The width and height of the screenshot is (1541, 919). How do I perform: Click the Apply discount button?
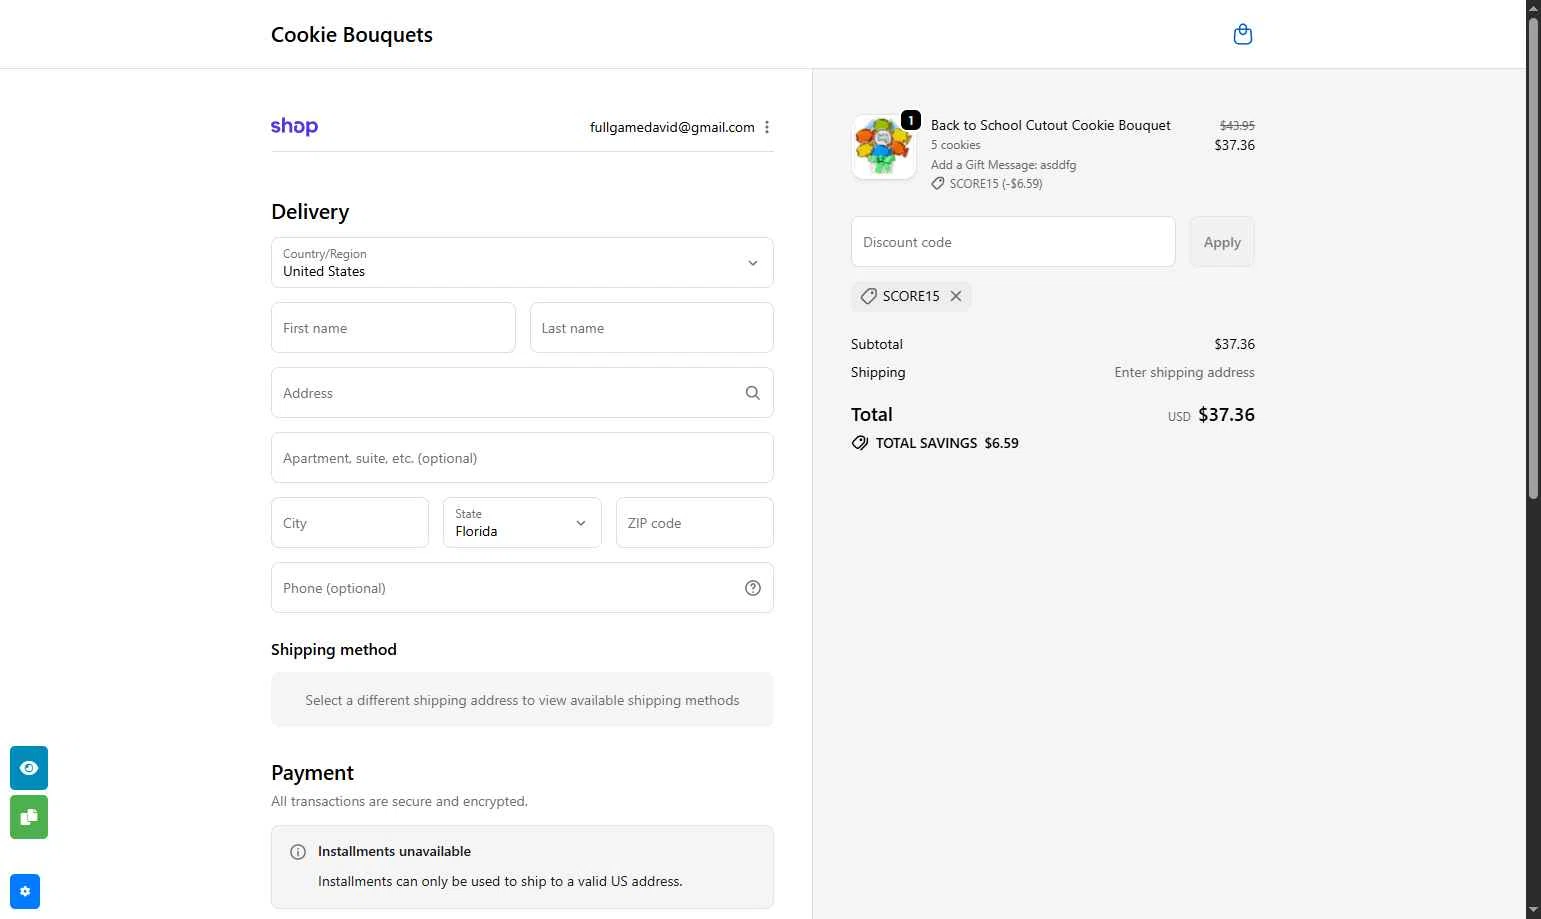tap(1222, 242)
